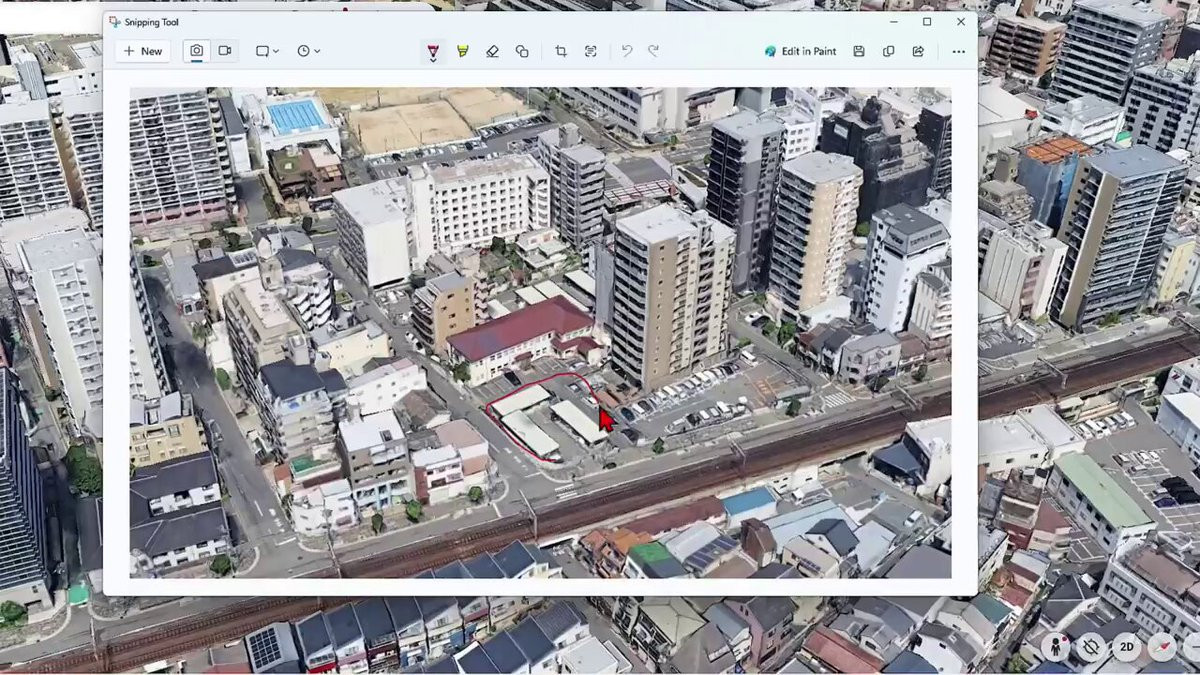The height and width of the screenshot is (675, 1200).
Task: Switch to photo Snip mode
Action: (x=197, y=51)
